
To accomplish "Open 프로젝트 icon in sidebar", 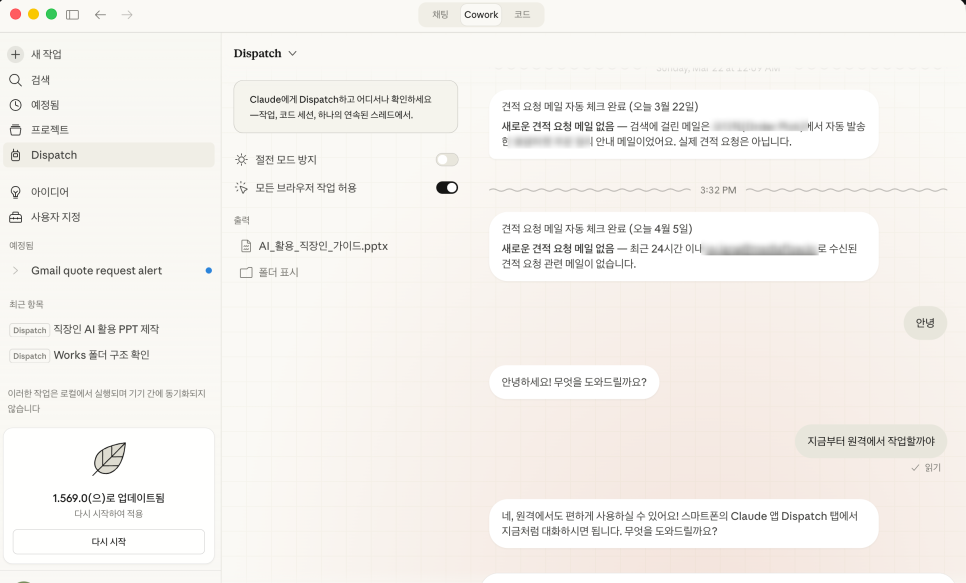I will coord(15,130).
